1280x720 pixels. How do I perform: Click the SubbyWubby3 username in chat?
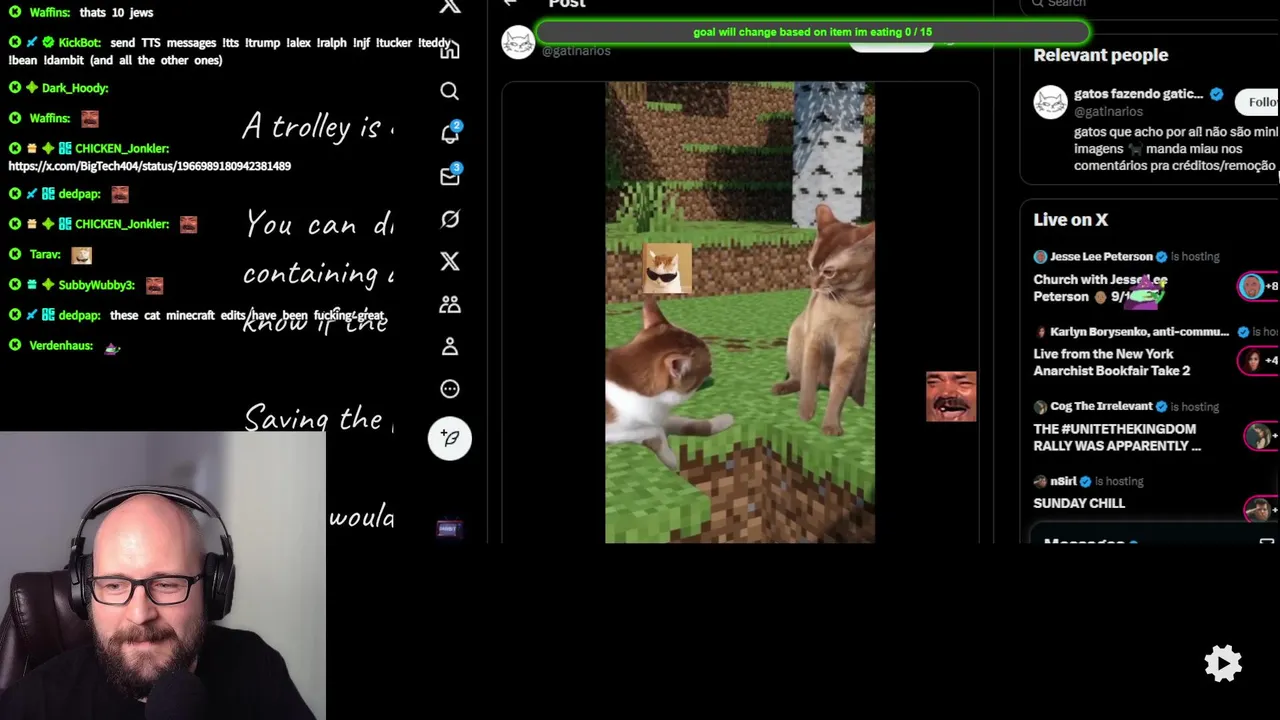[96, 285]
